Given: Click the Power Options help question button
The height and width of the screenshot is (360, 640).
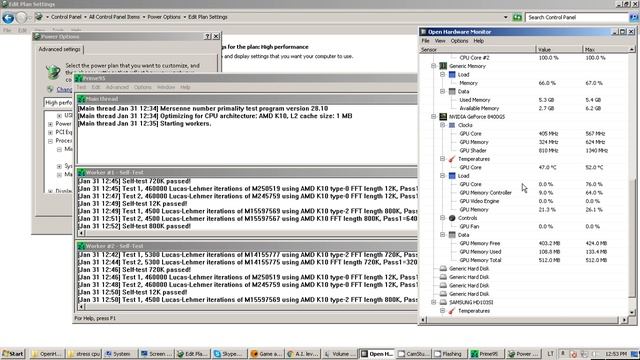Looking at the screenshot, I should coord(207,36).
